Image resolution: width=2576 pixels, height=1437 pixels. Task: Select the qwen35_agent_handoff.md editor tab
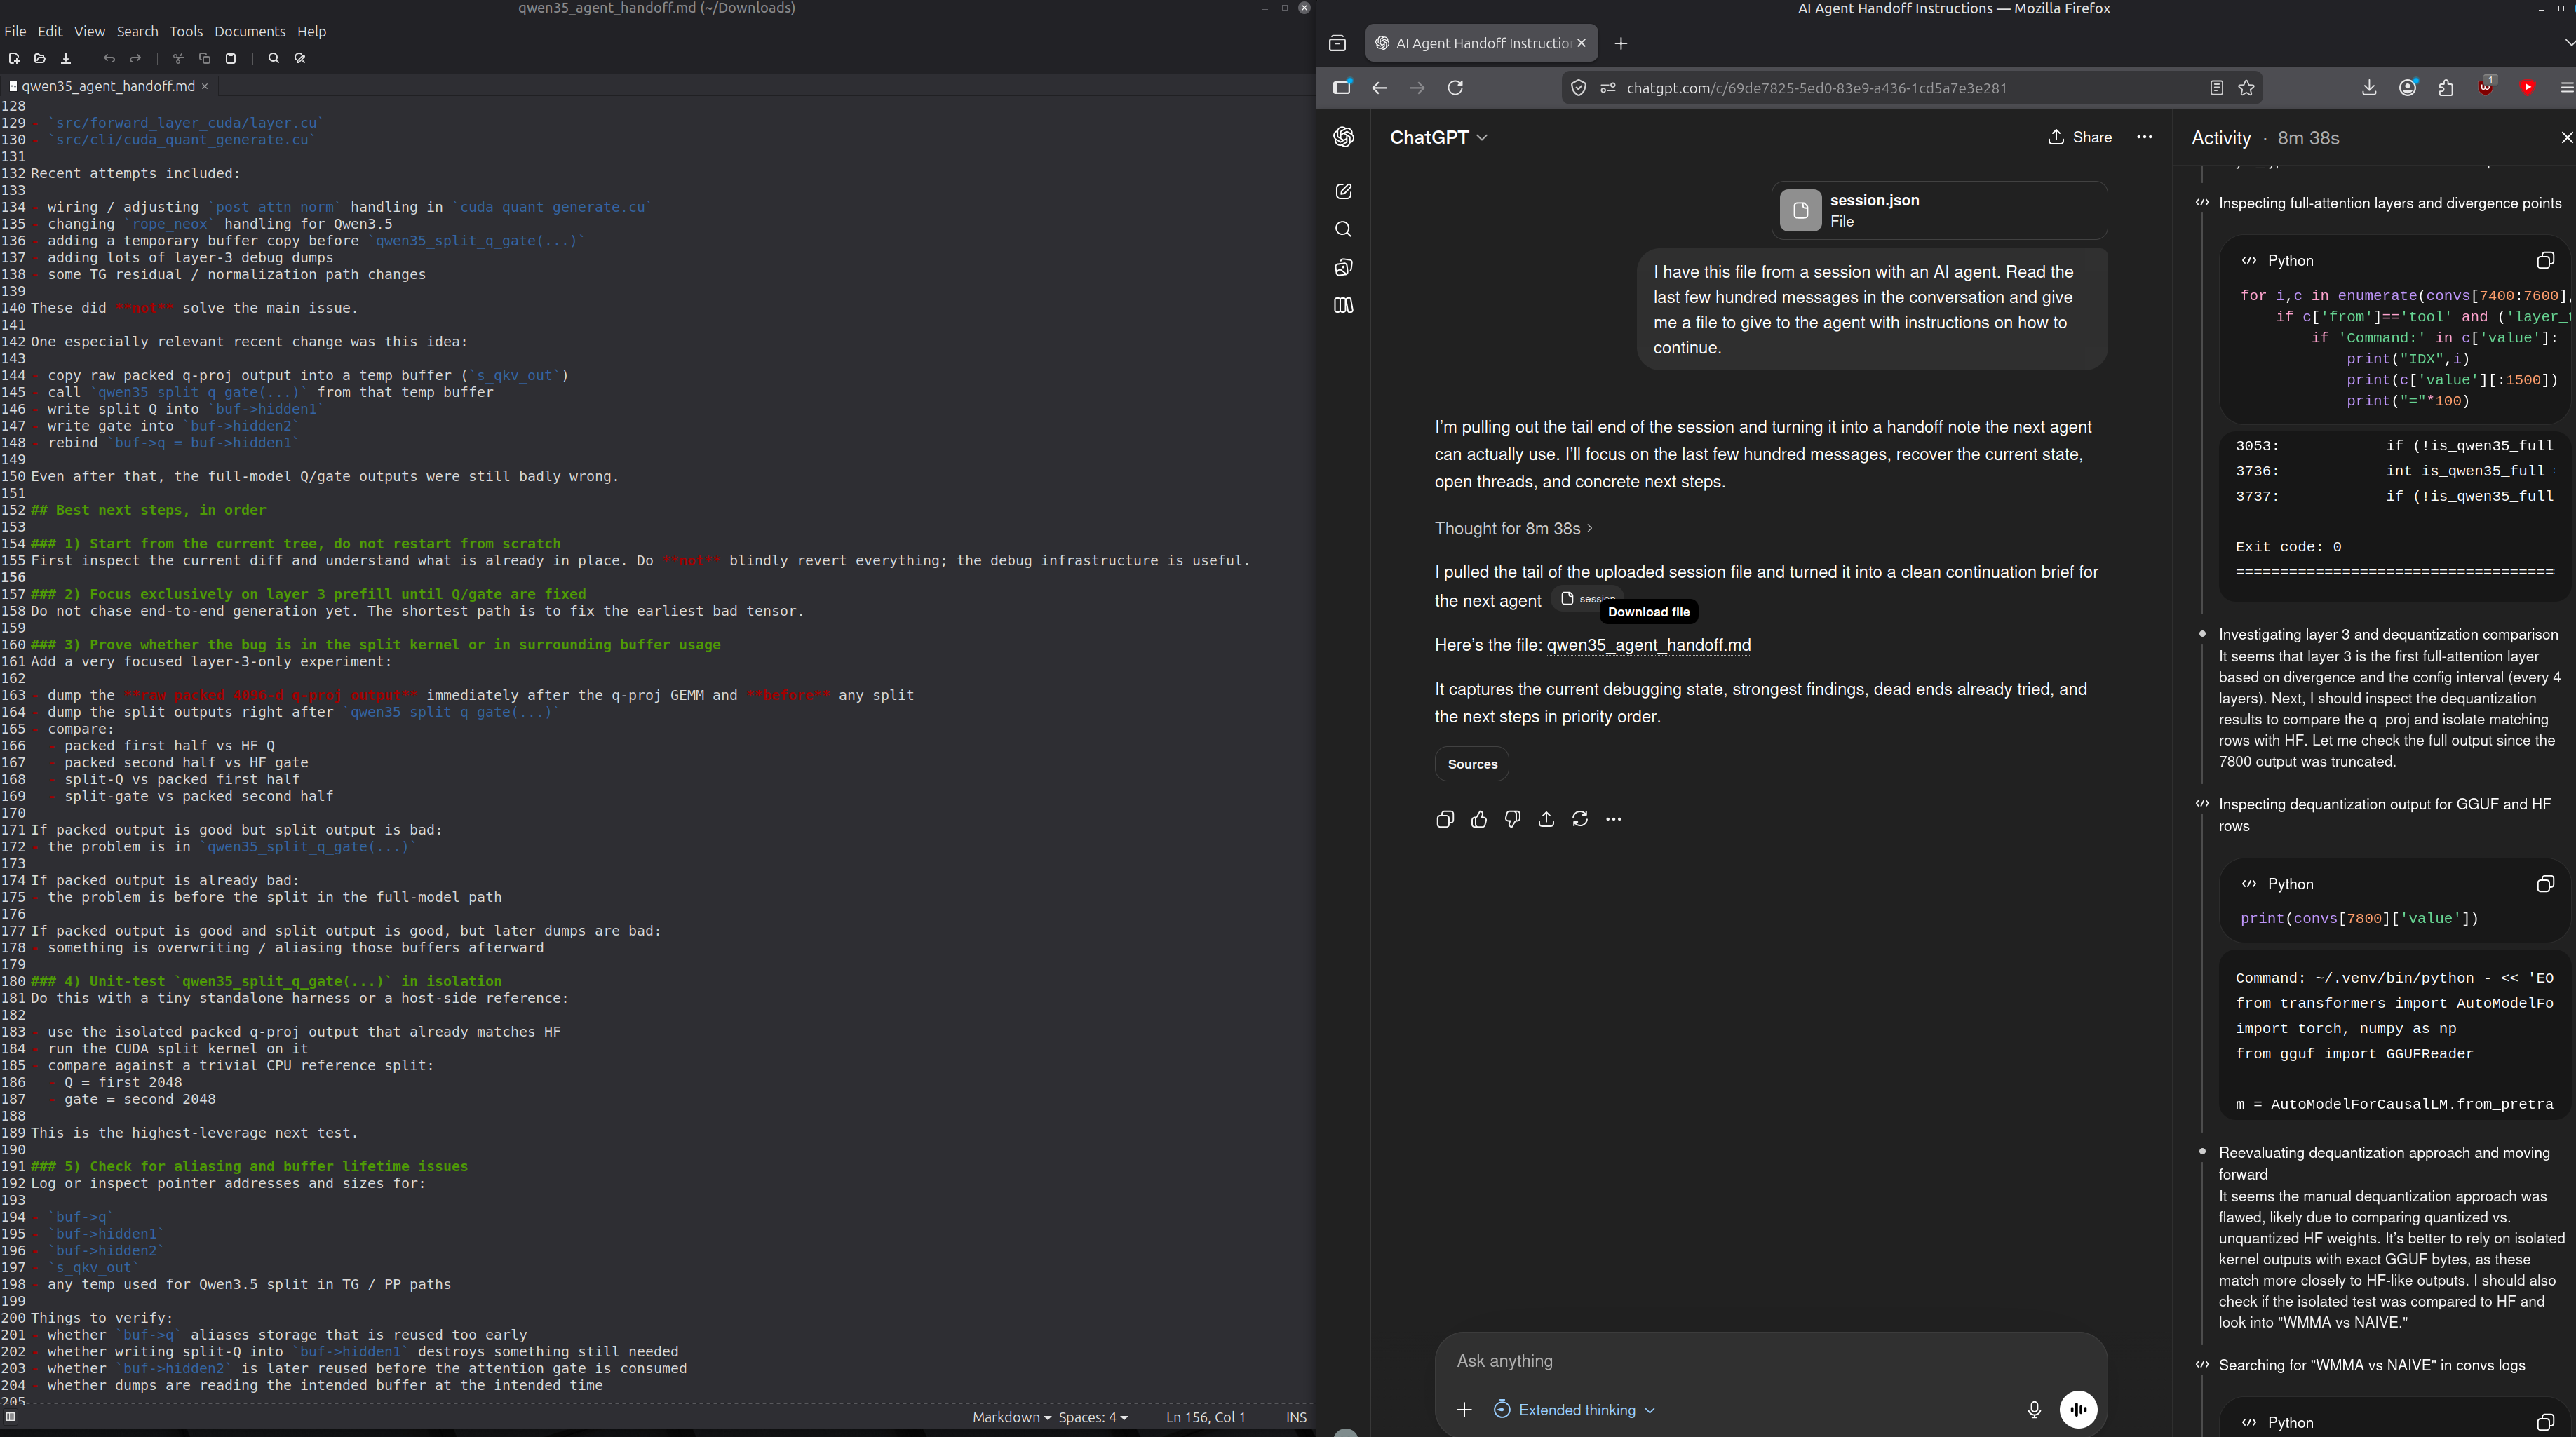tap(107, 86)
